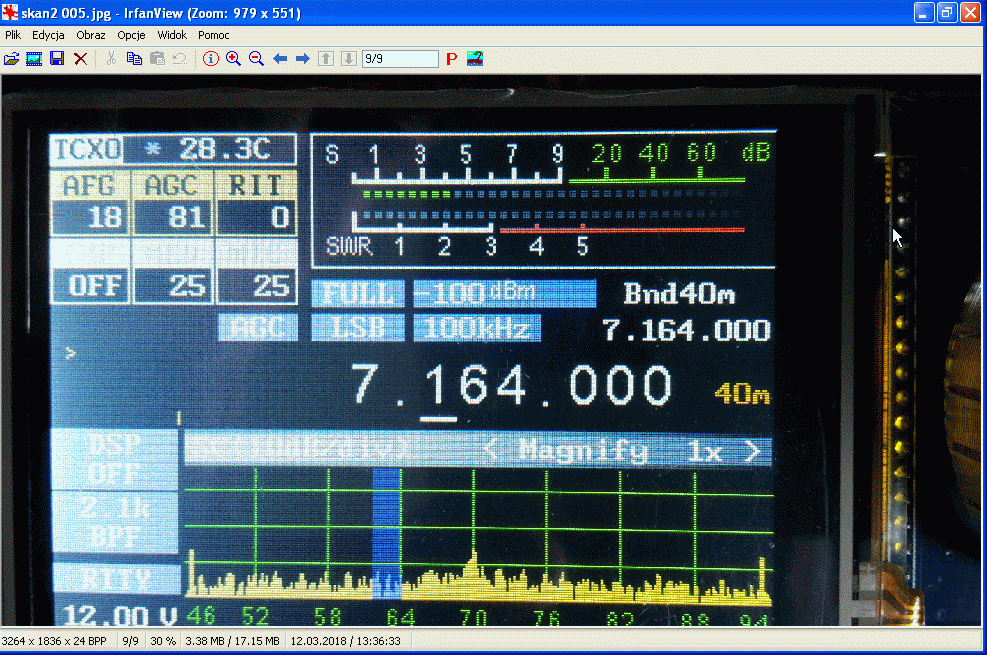Go to previous image with left arrow
Viewport: 987px width, 655px height.
pos(280,59)
